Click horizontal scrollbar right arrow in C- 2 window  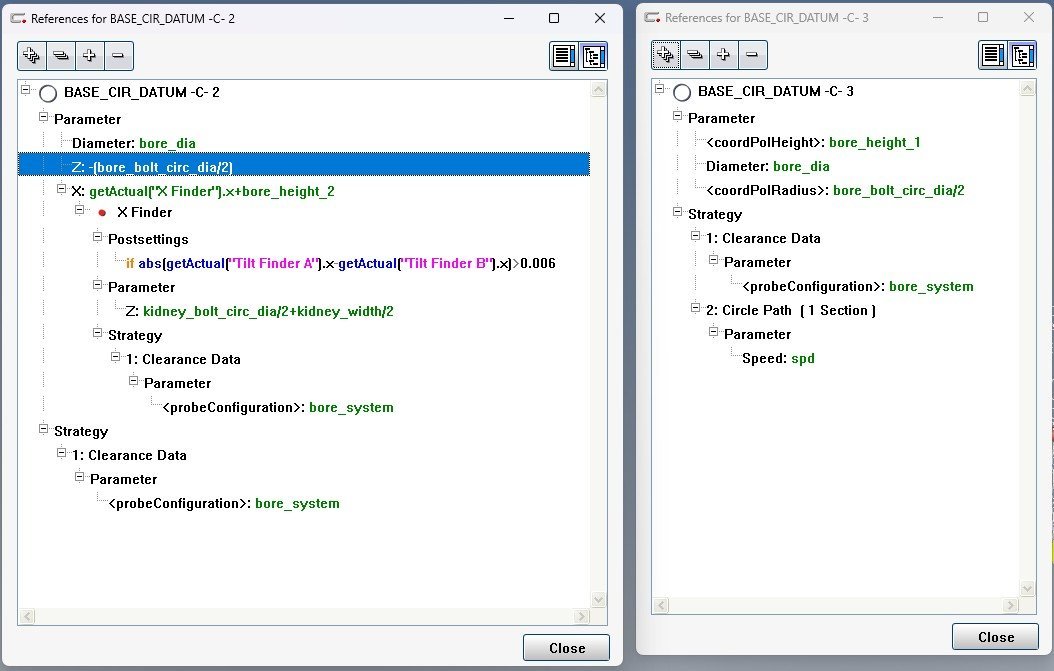pyautogui.click(x=582, y=617)
